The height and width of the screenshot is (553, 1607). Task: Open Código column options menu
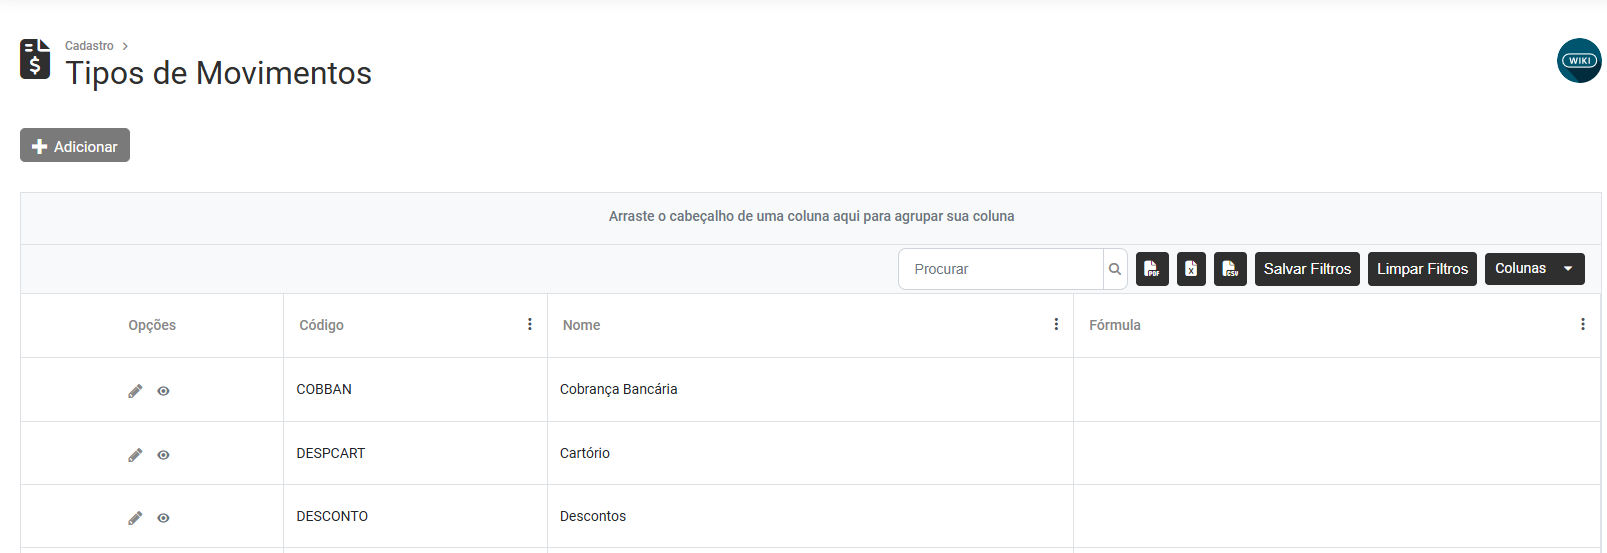(530, 324)
